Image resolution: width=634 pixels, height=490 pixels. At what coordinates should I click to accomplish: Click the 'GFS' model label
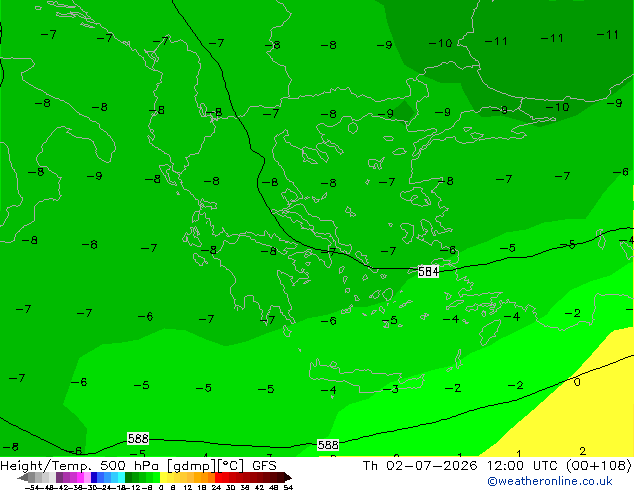264,465
